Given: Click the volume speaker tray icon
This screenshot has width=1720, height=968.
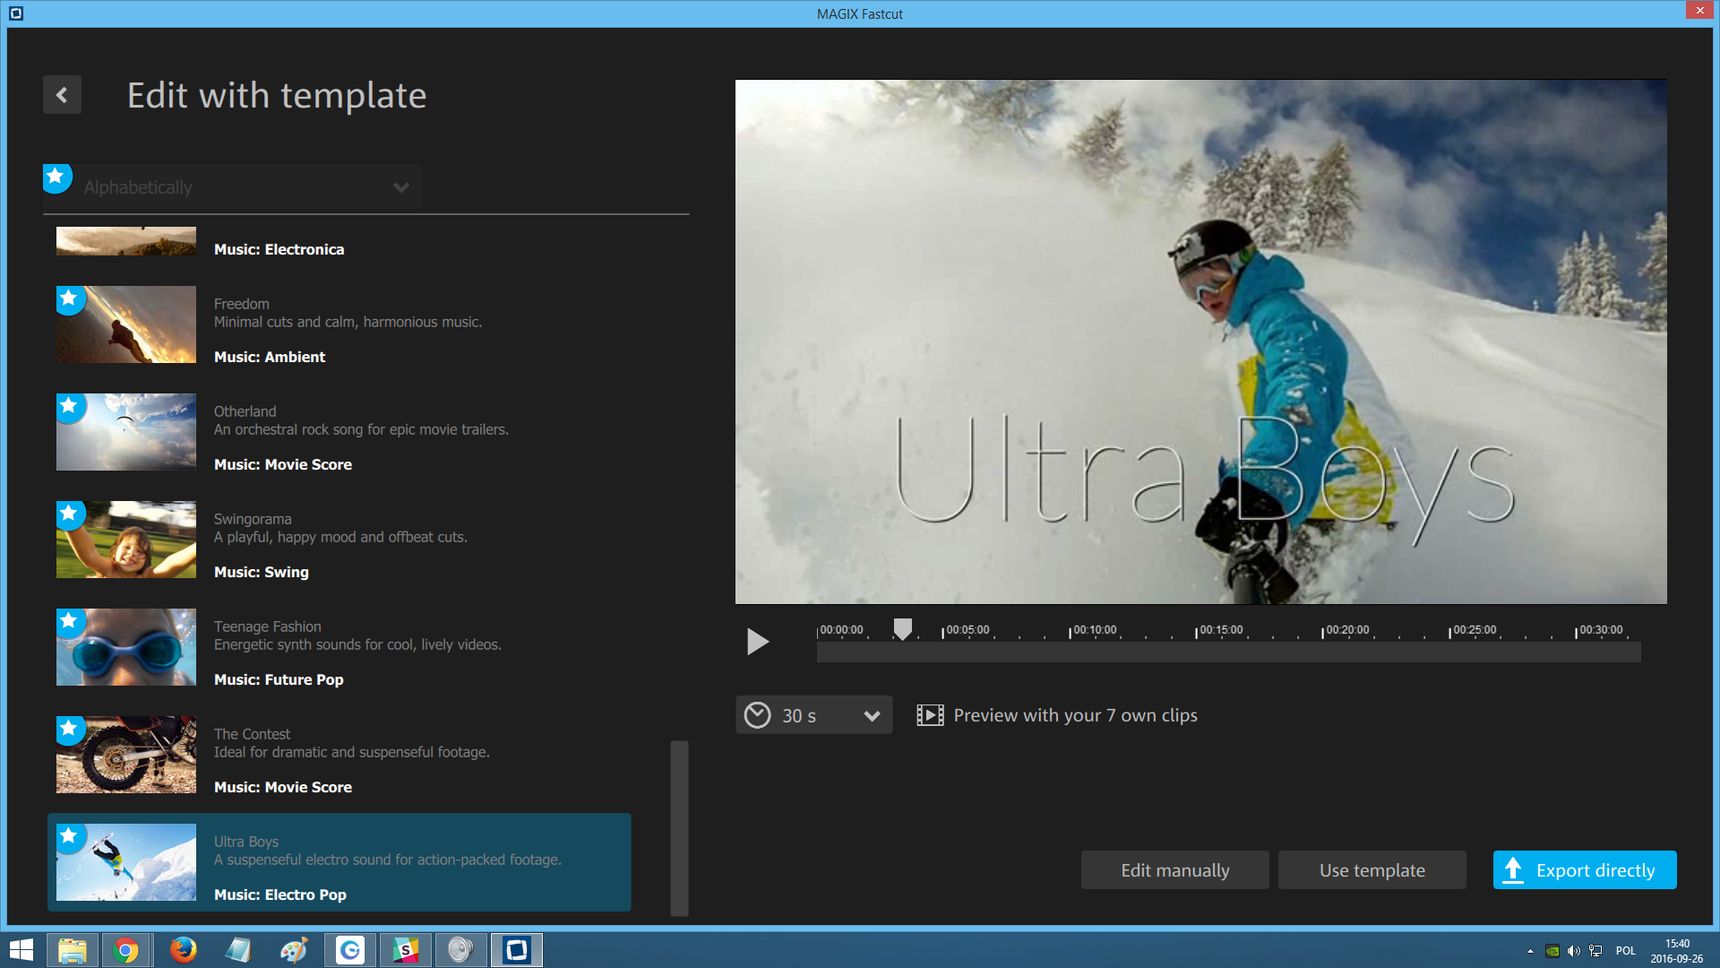Looking at the screenshot, I should (1574, 950).
